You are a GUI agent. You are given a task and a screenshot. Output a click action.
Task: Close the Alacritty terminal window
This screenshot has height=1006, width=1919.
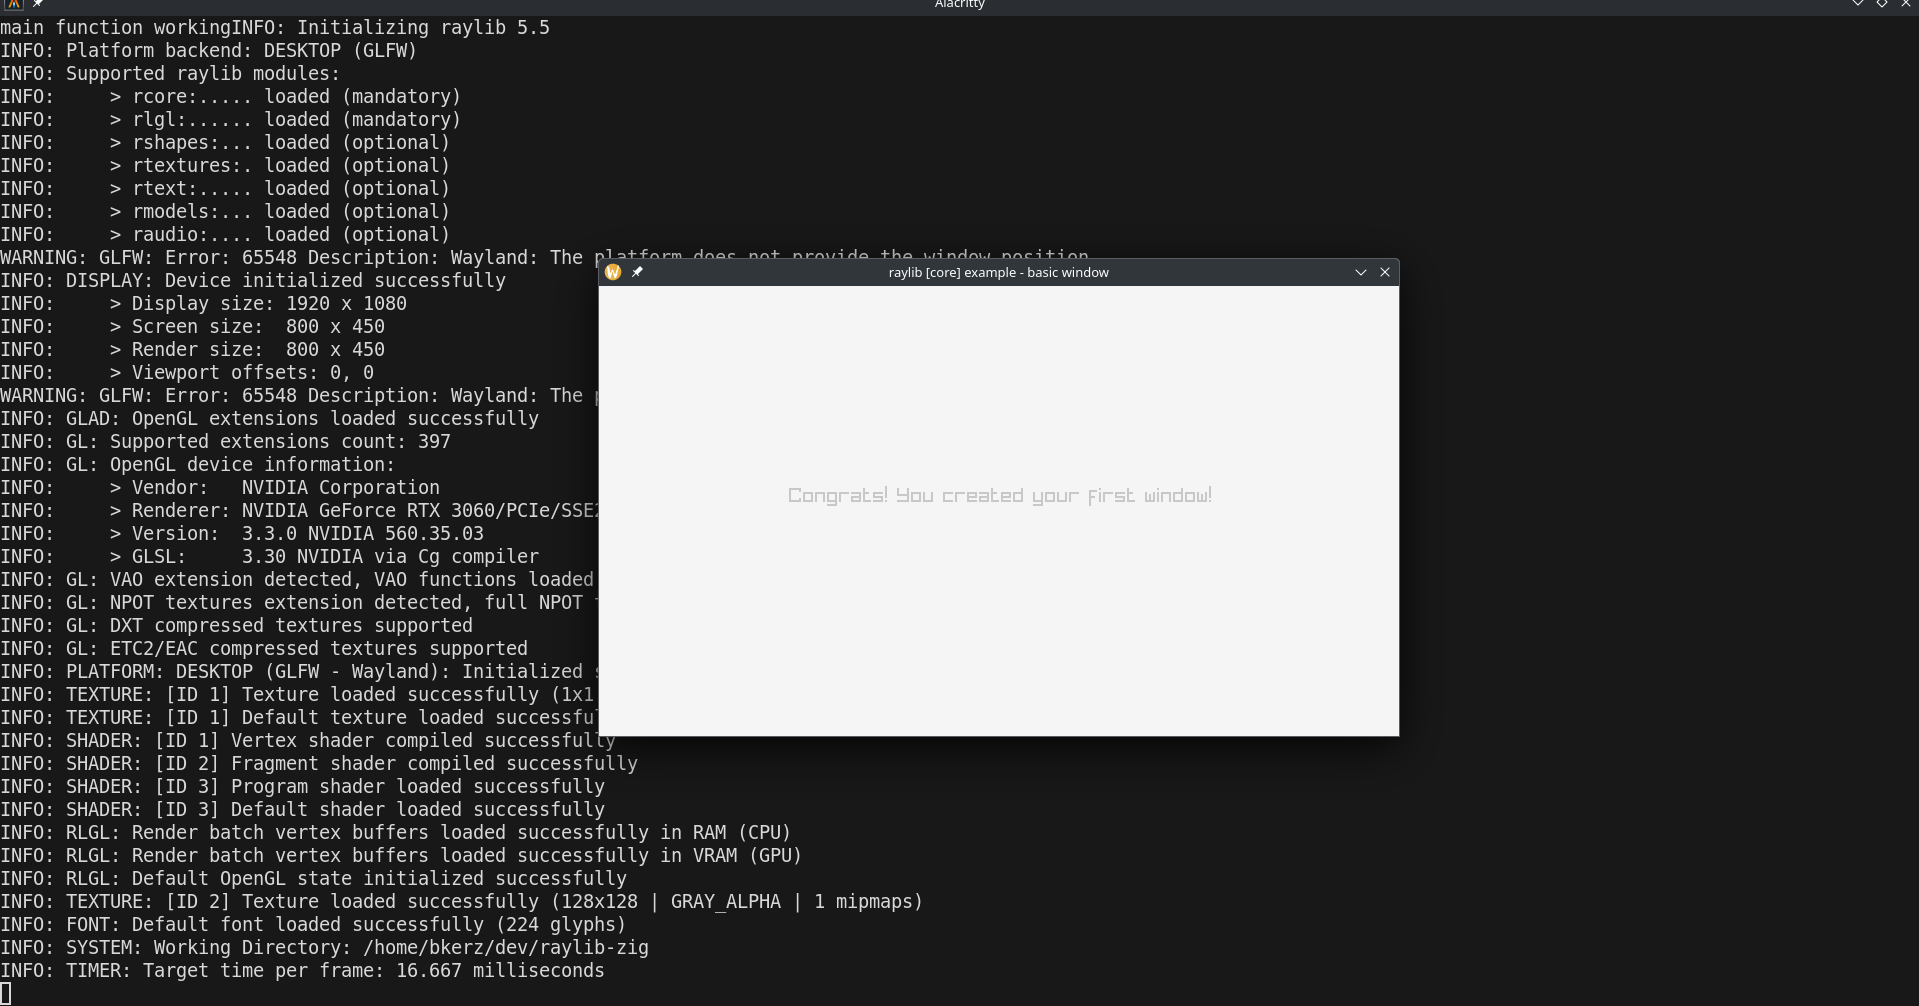click(1906, 4)
